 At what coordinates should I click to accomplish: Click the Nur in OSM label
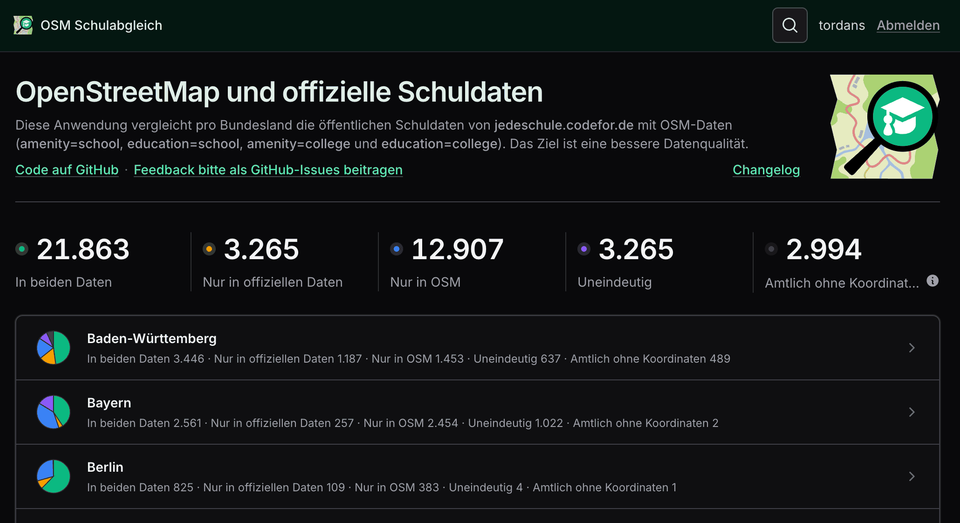click(x=426, y=282)
